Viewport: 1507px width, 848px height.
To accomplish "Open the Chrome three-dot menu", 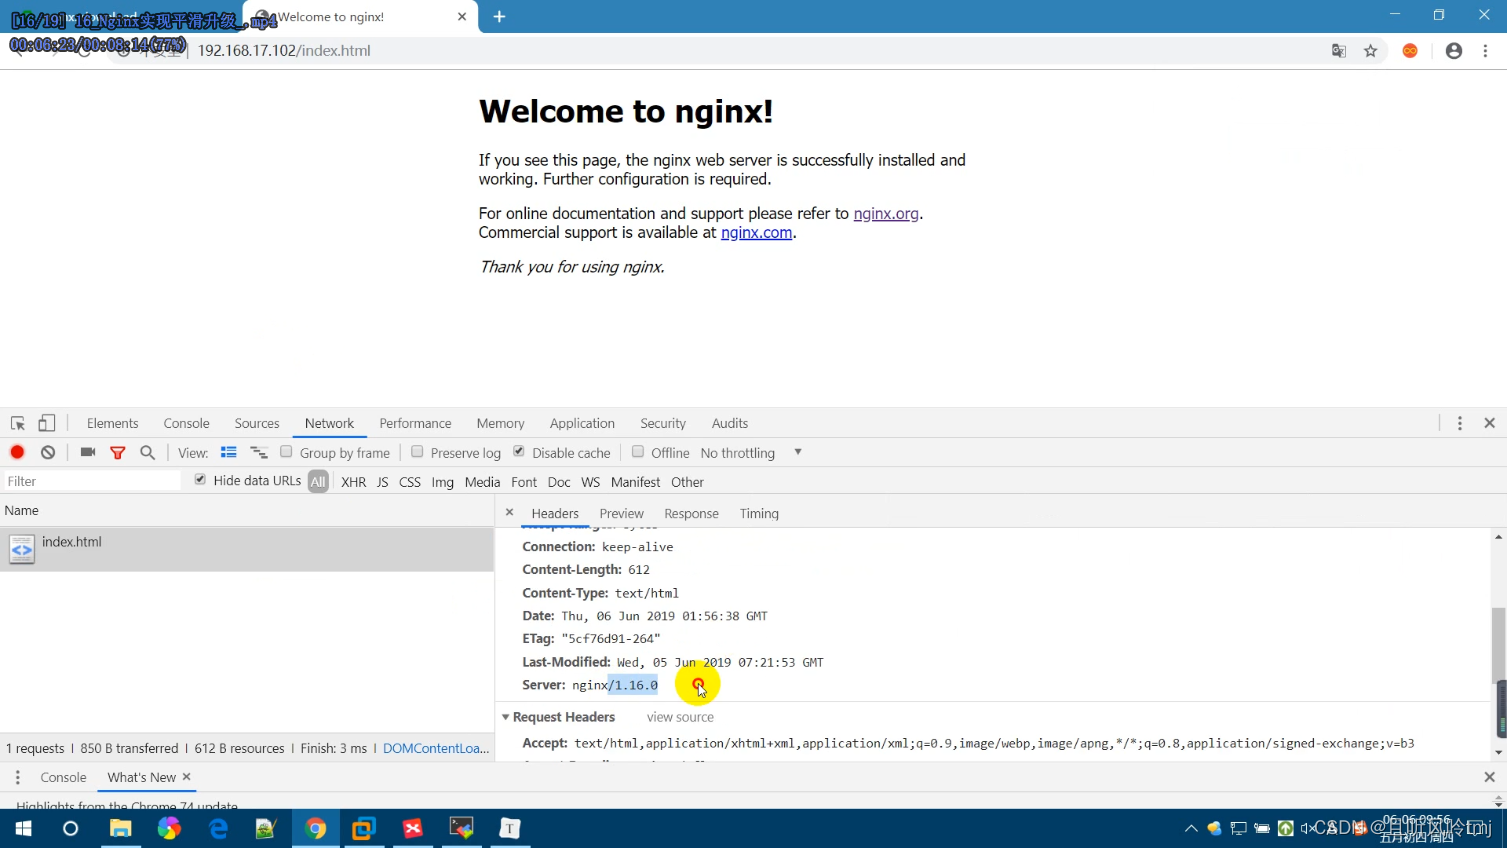I will [x=1486, y=51].
